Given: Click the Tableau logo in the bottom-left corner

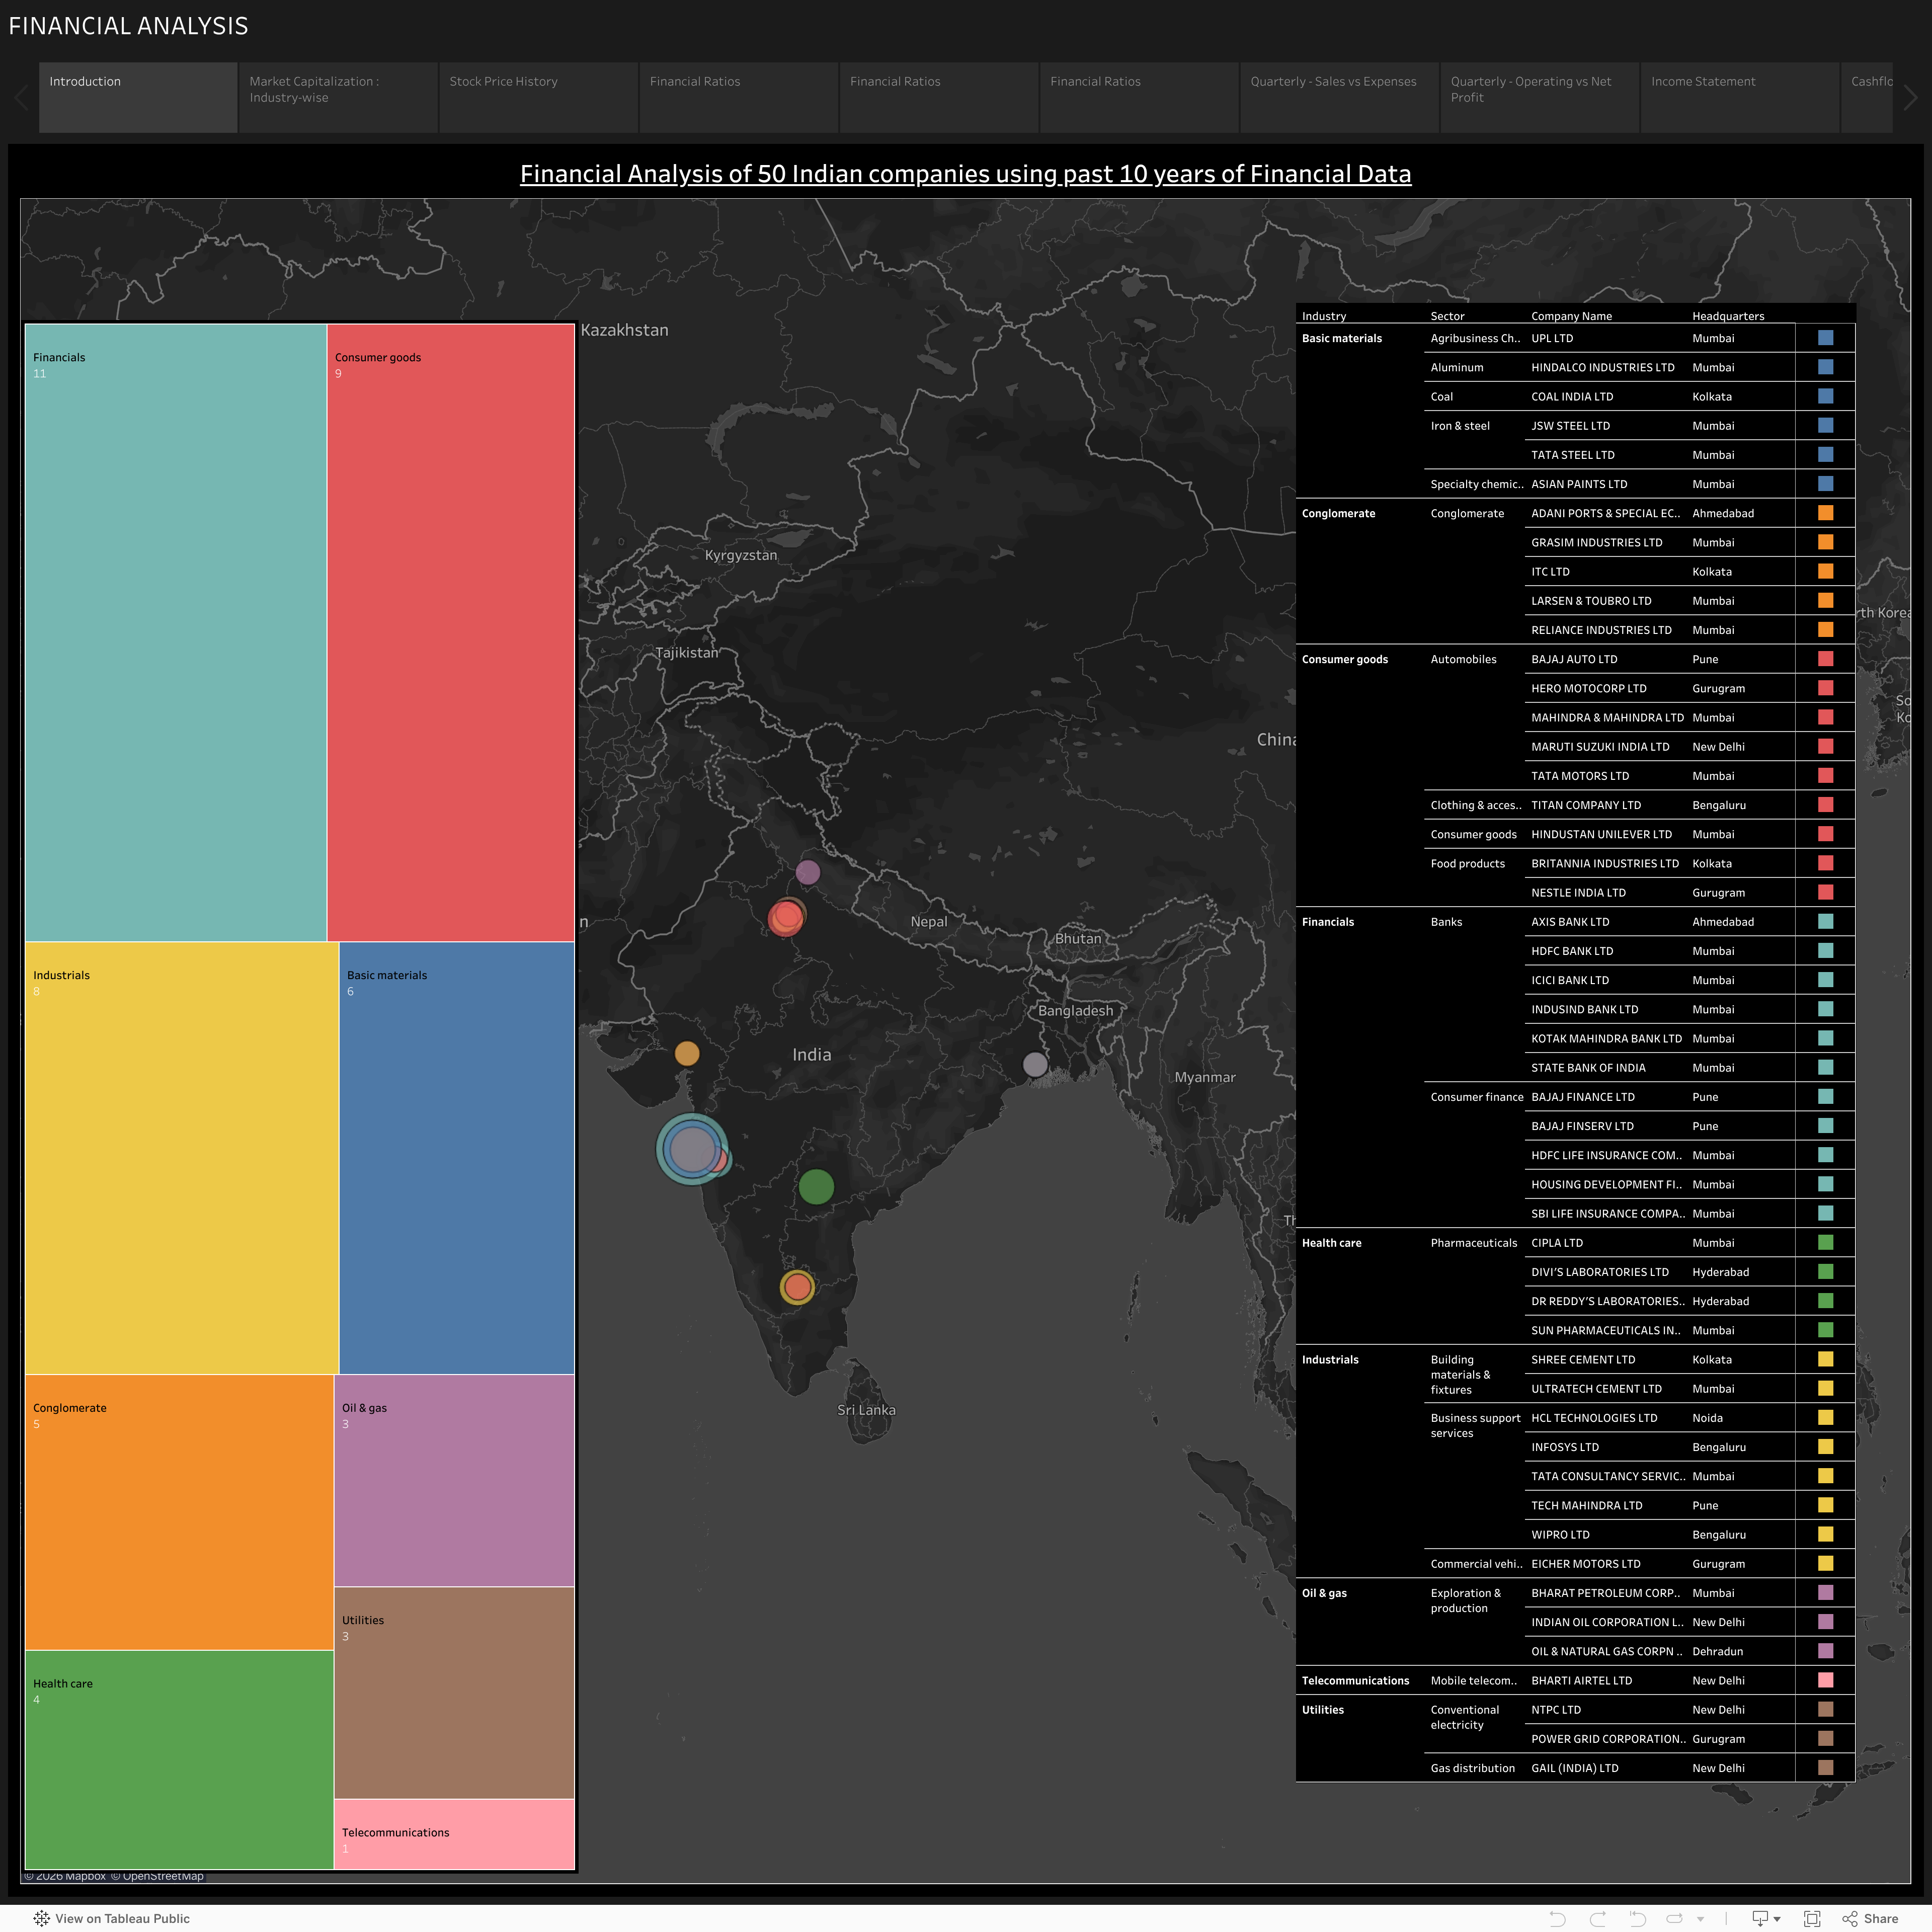Looking at the screenshot, I should pos(42,1918).
